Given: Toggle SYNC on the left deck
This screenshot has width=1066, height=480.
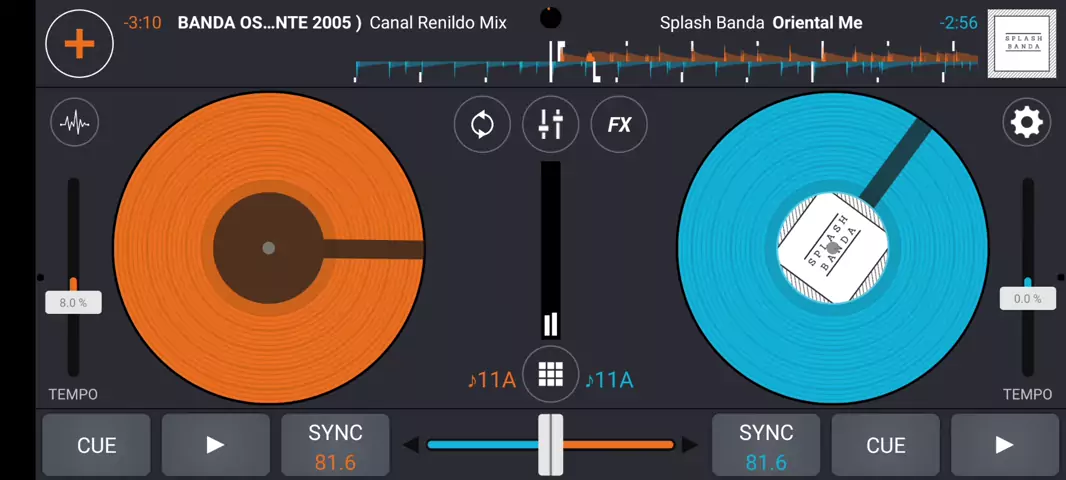Looking at the screenshot, I should pyautogui.click(x=335, y=445).
